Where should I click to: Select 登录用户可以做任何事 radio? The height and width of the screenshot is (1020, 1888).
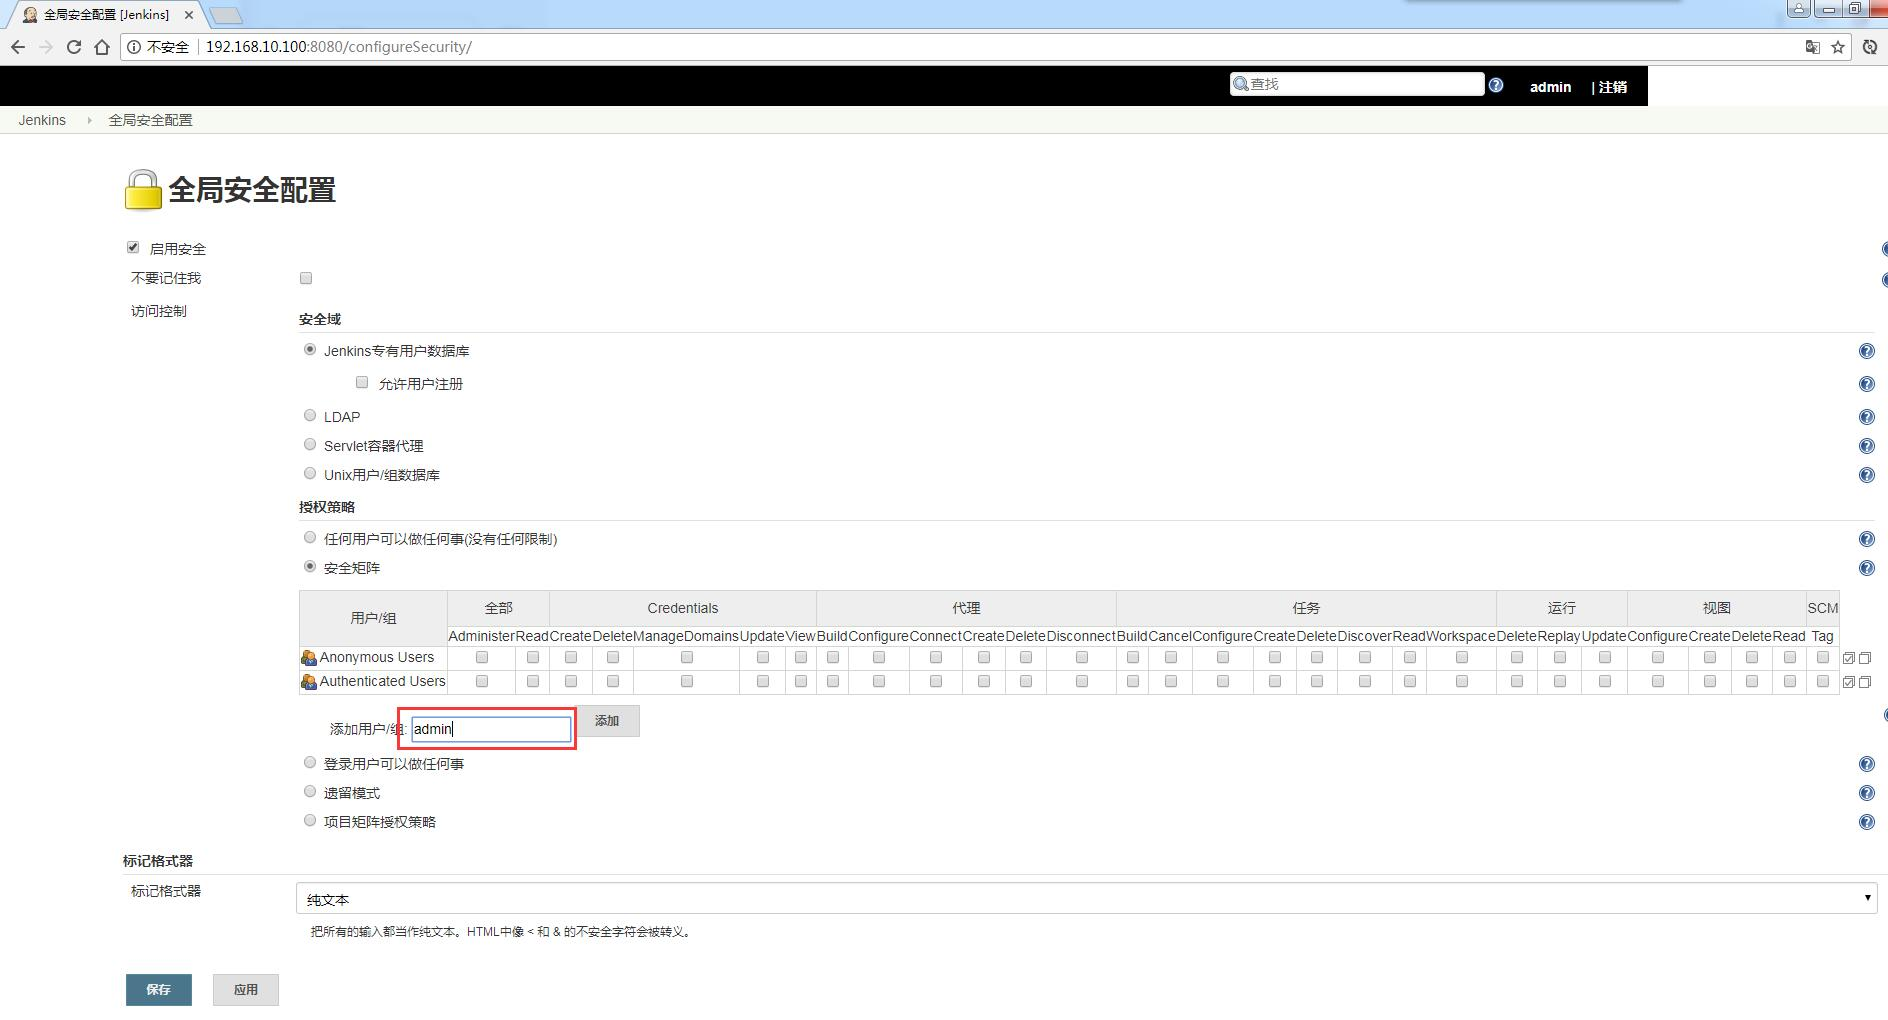coord(310,762)
